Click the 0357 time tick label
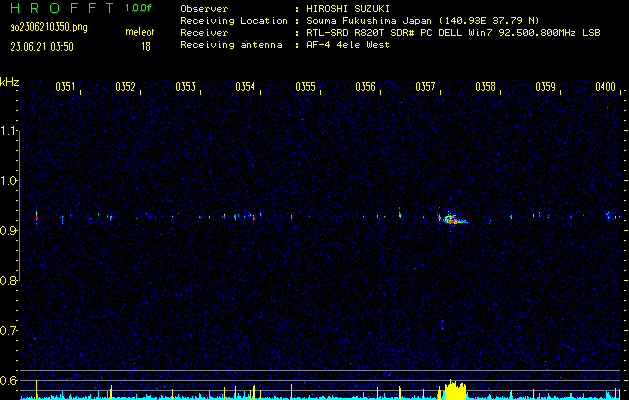 [x=426, y=87]
